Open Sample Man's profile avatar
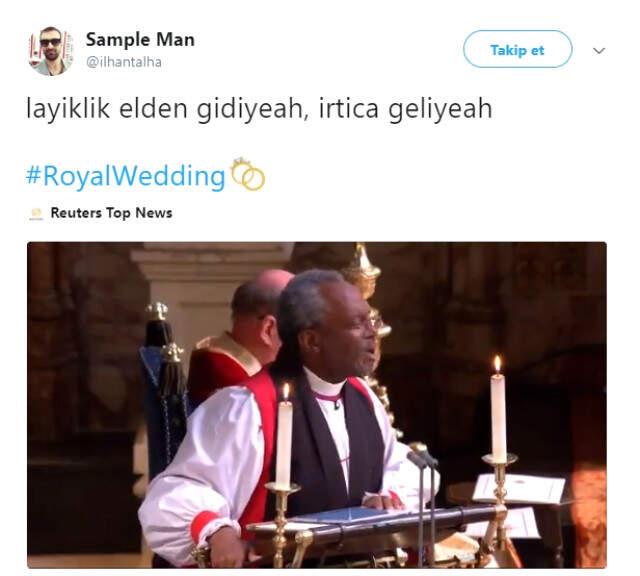The height and width of the screenshot is (576, 640). (x=51, y=51)
